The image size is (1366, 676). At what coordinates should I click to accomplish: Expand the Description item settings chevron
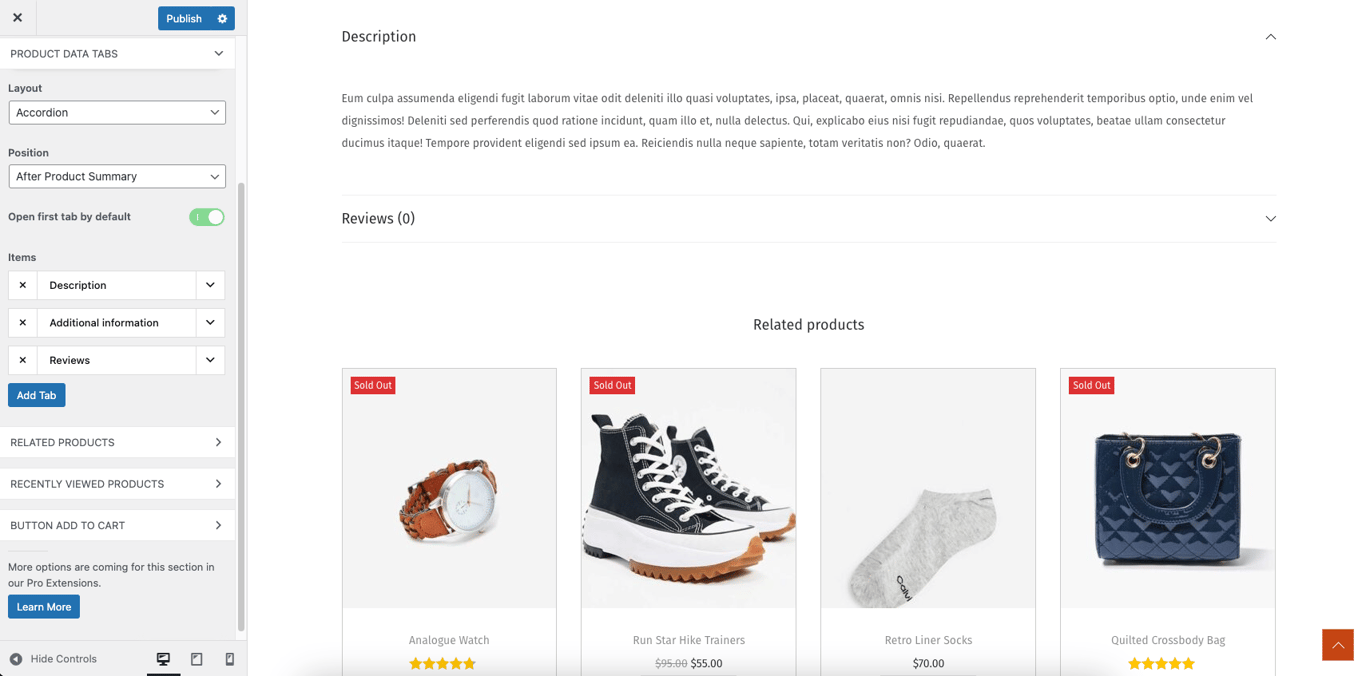click(211, 285)
